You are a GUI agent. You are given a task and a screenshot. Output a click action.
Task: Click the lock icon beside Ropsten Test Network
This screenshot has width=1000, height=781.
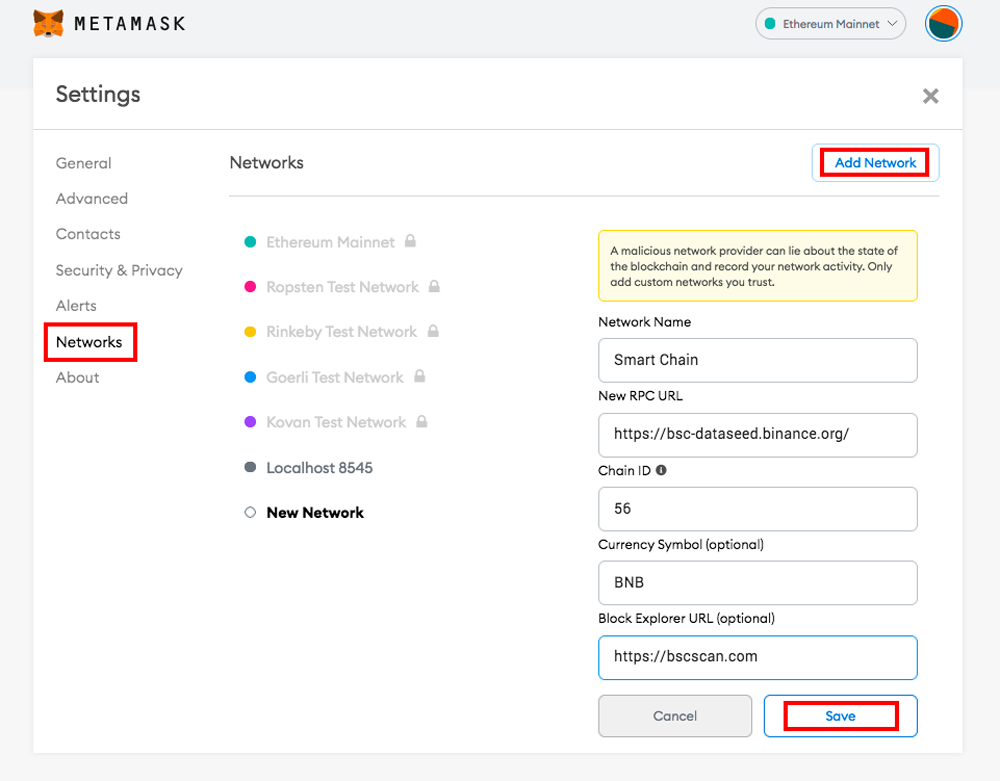[434, 286]
